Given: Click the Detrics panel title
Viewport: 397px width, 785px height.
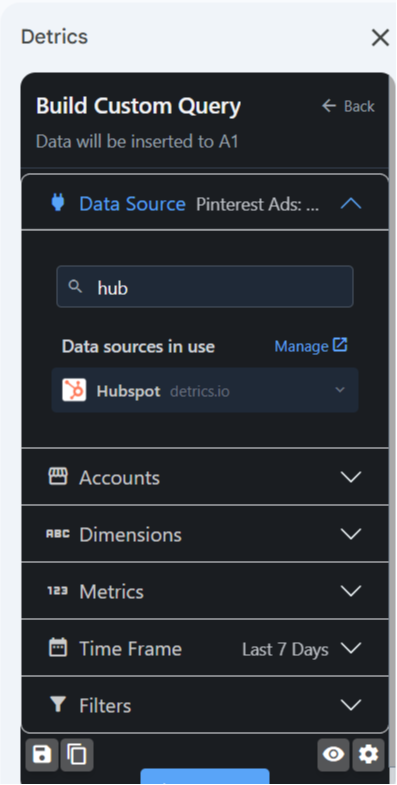Looking at the screenshot, I should point(55,37).
